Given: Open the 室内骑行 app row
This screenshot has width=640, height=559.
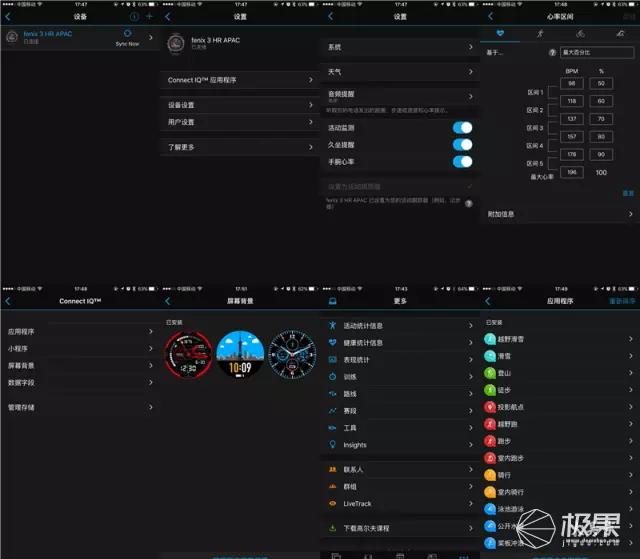Looking at the screenshot, I should click(x=560, y=492).
